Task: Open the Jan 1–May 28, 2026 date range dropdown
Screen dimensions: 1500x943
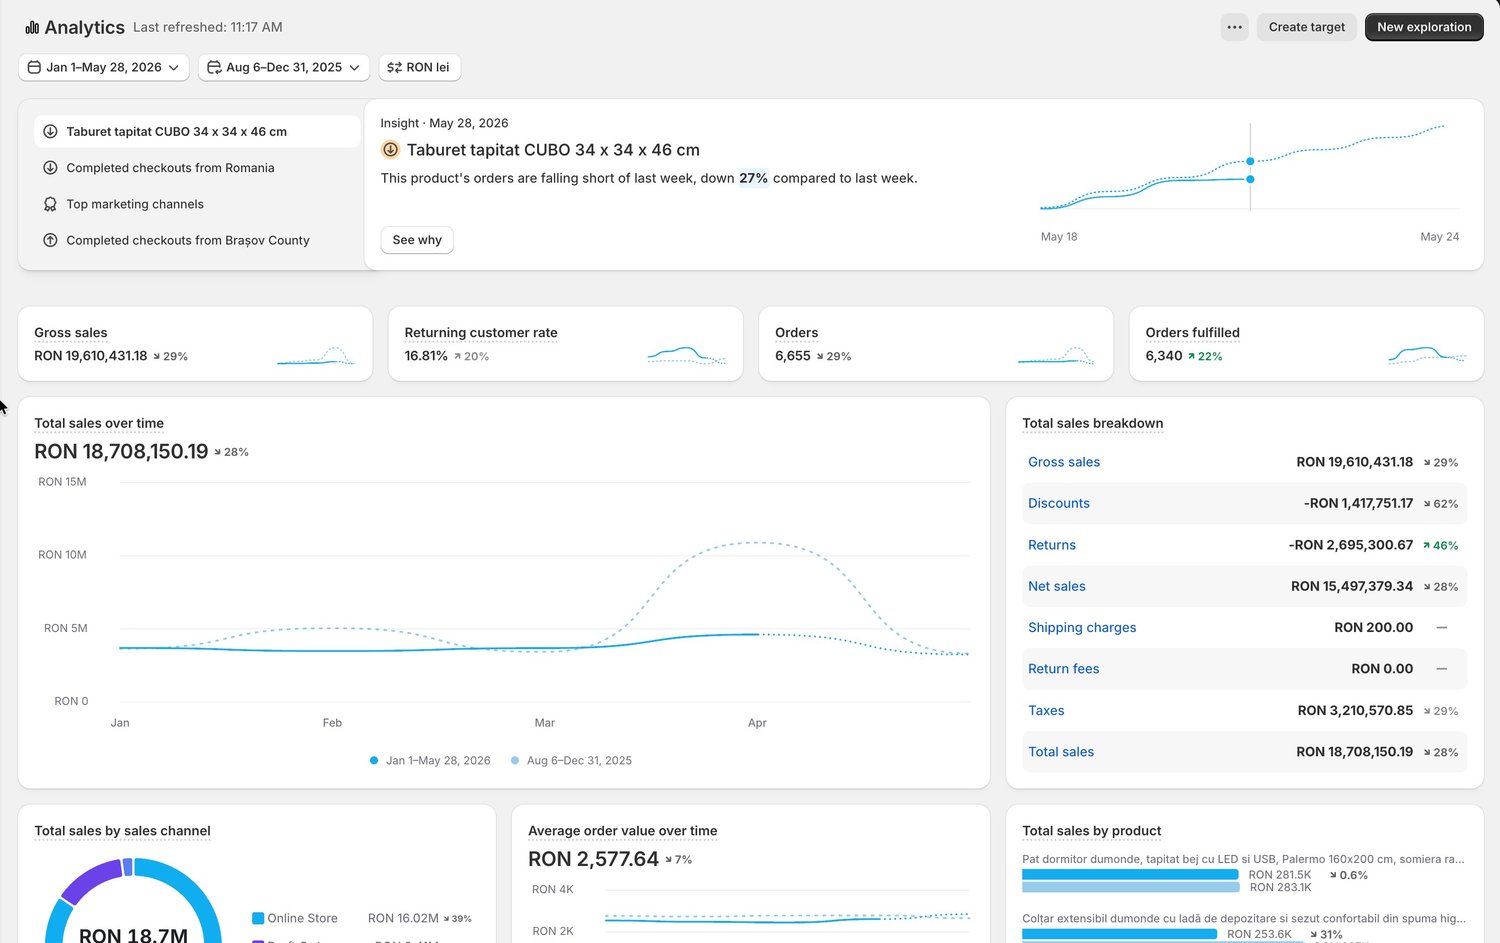Action: click(104, 67)
